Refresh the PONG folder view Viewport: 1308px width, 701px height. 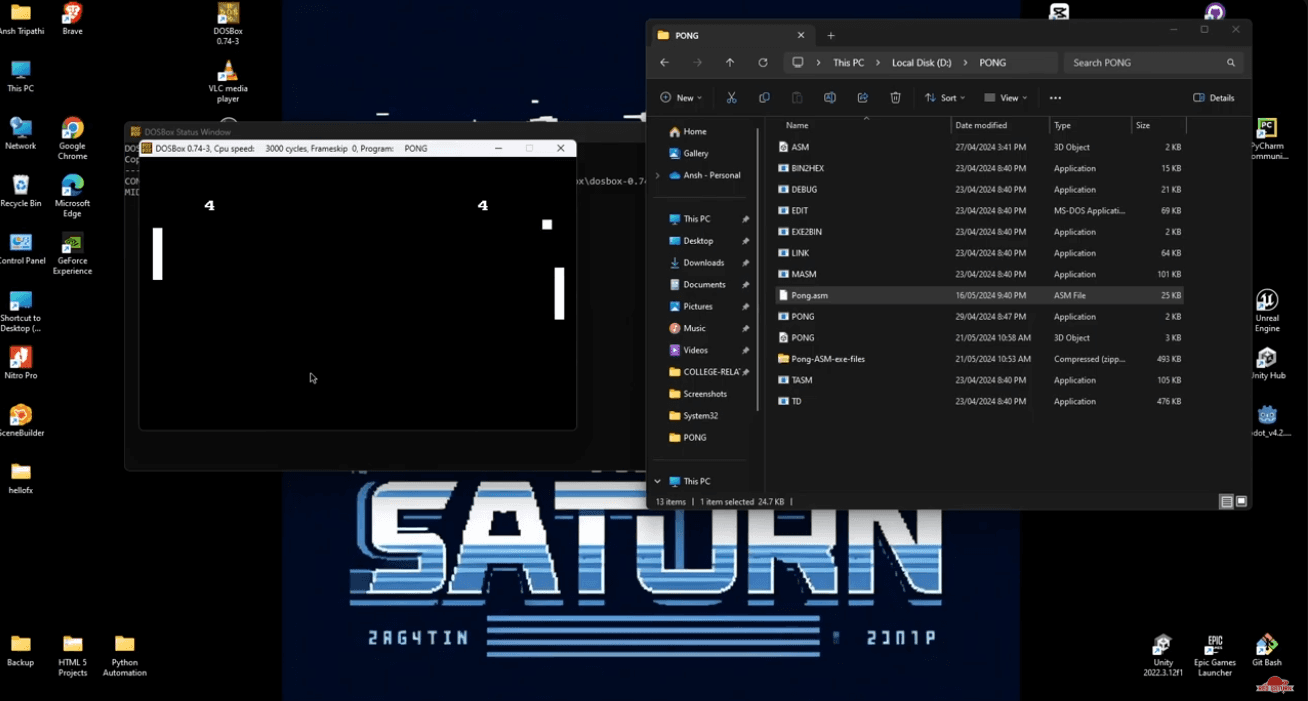763,63
